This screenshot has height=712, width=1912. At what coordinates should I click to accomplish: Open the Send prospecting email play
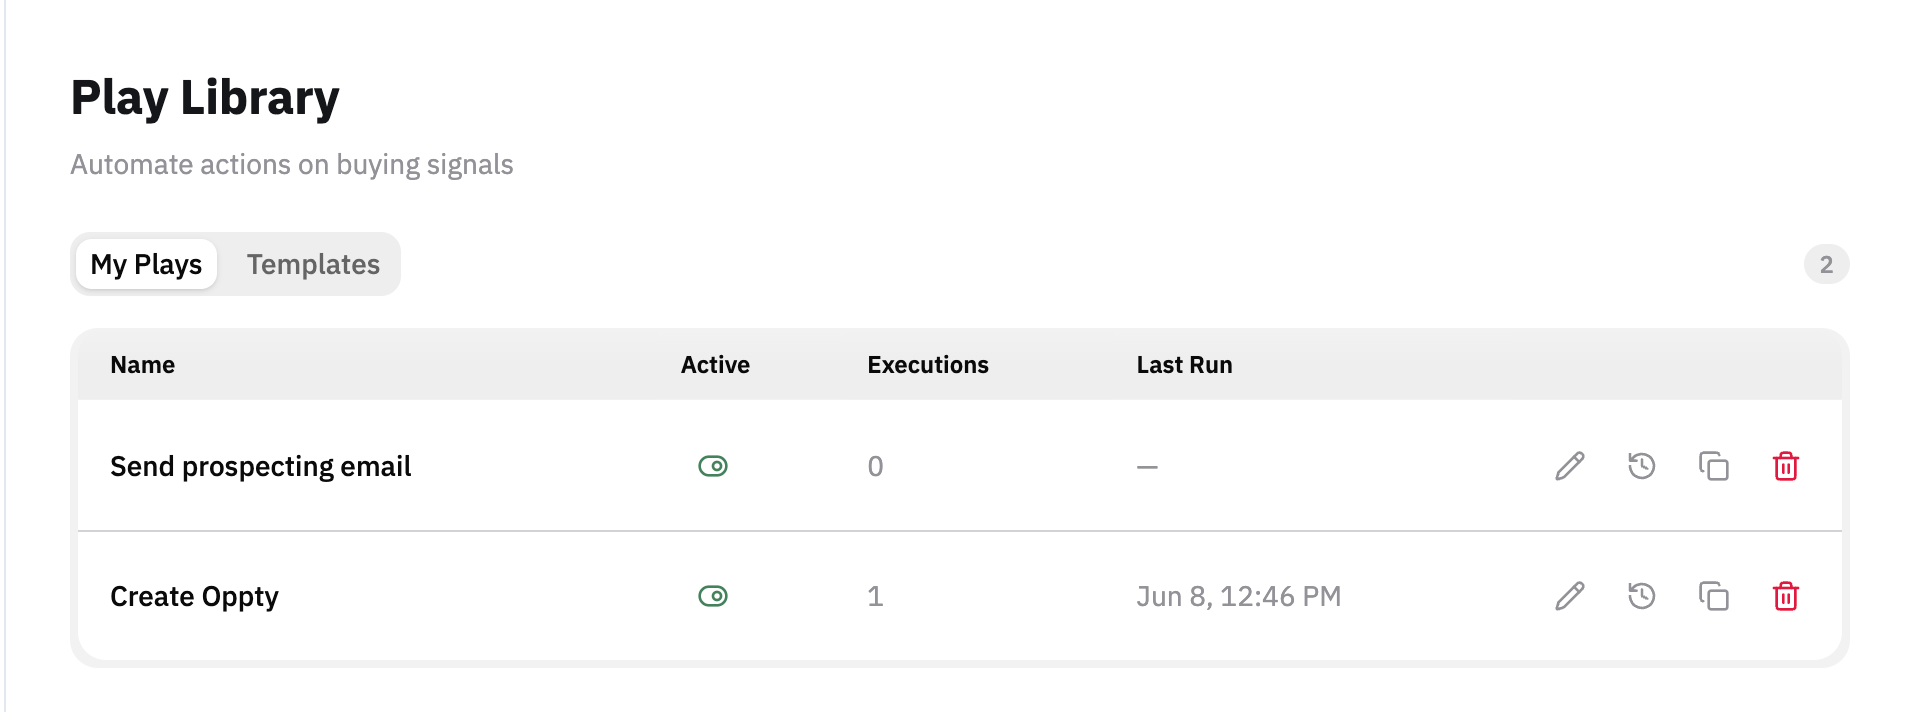pyautogui.click(x=260, y=466)
